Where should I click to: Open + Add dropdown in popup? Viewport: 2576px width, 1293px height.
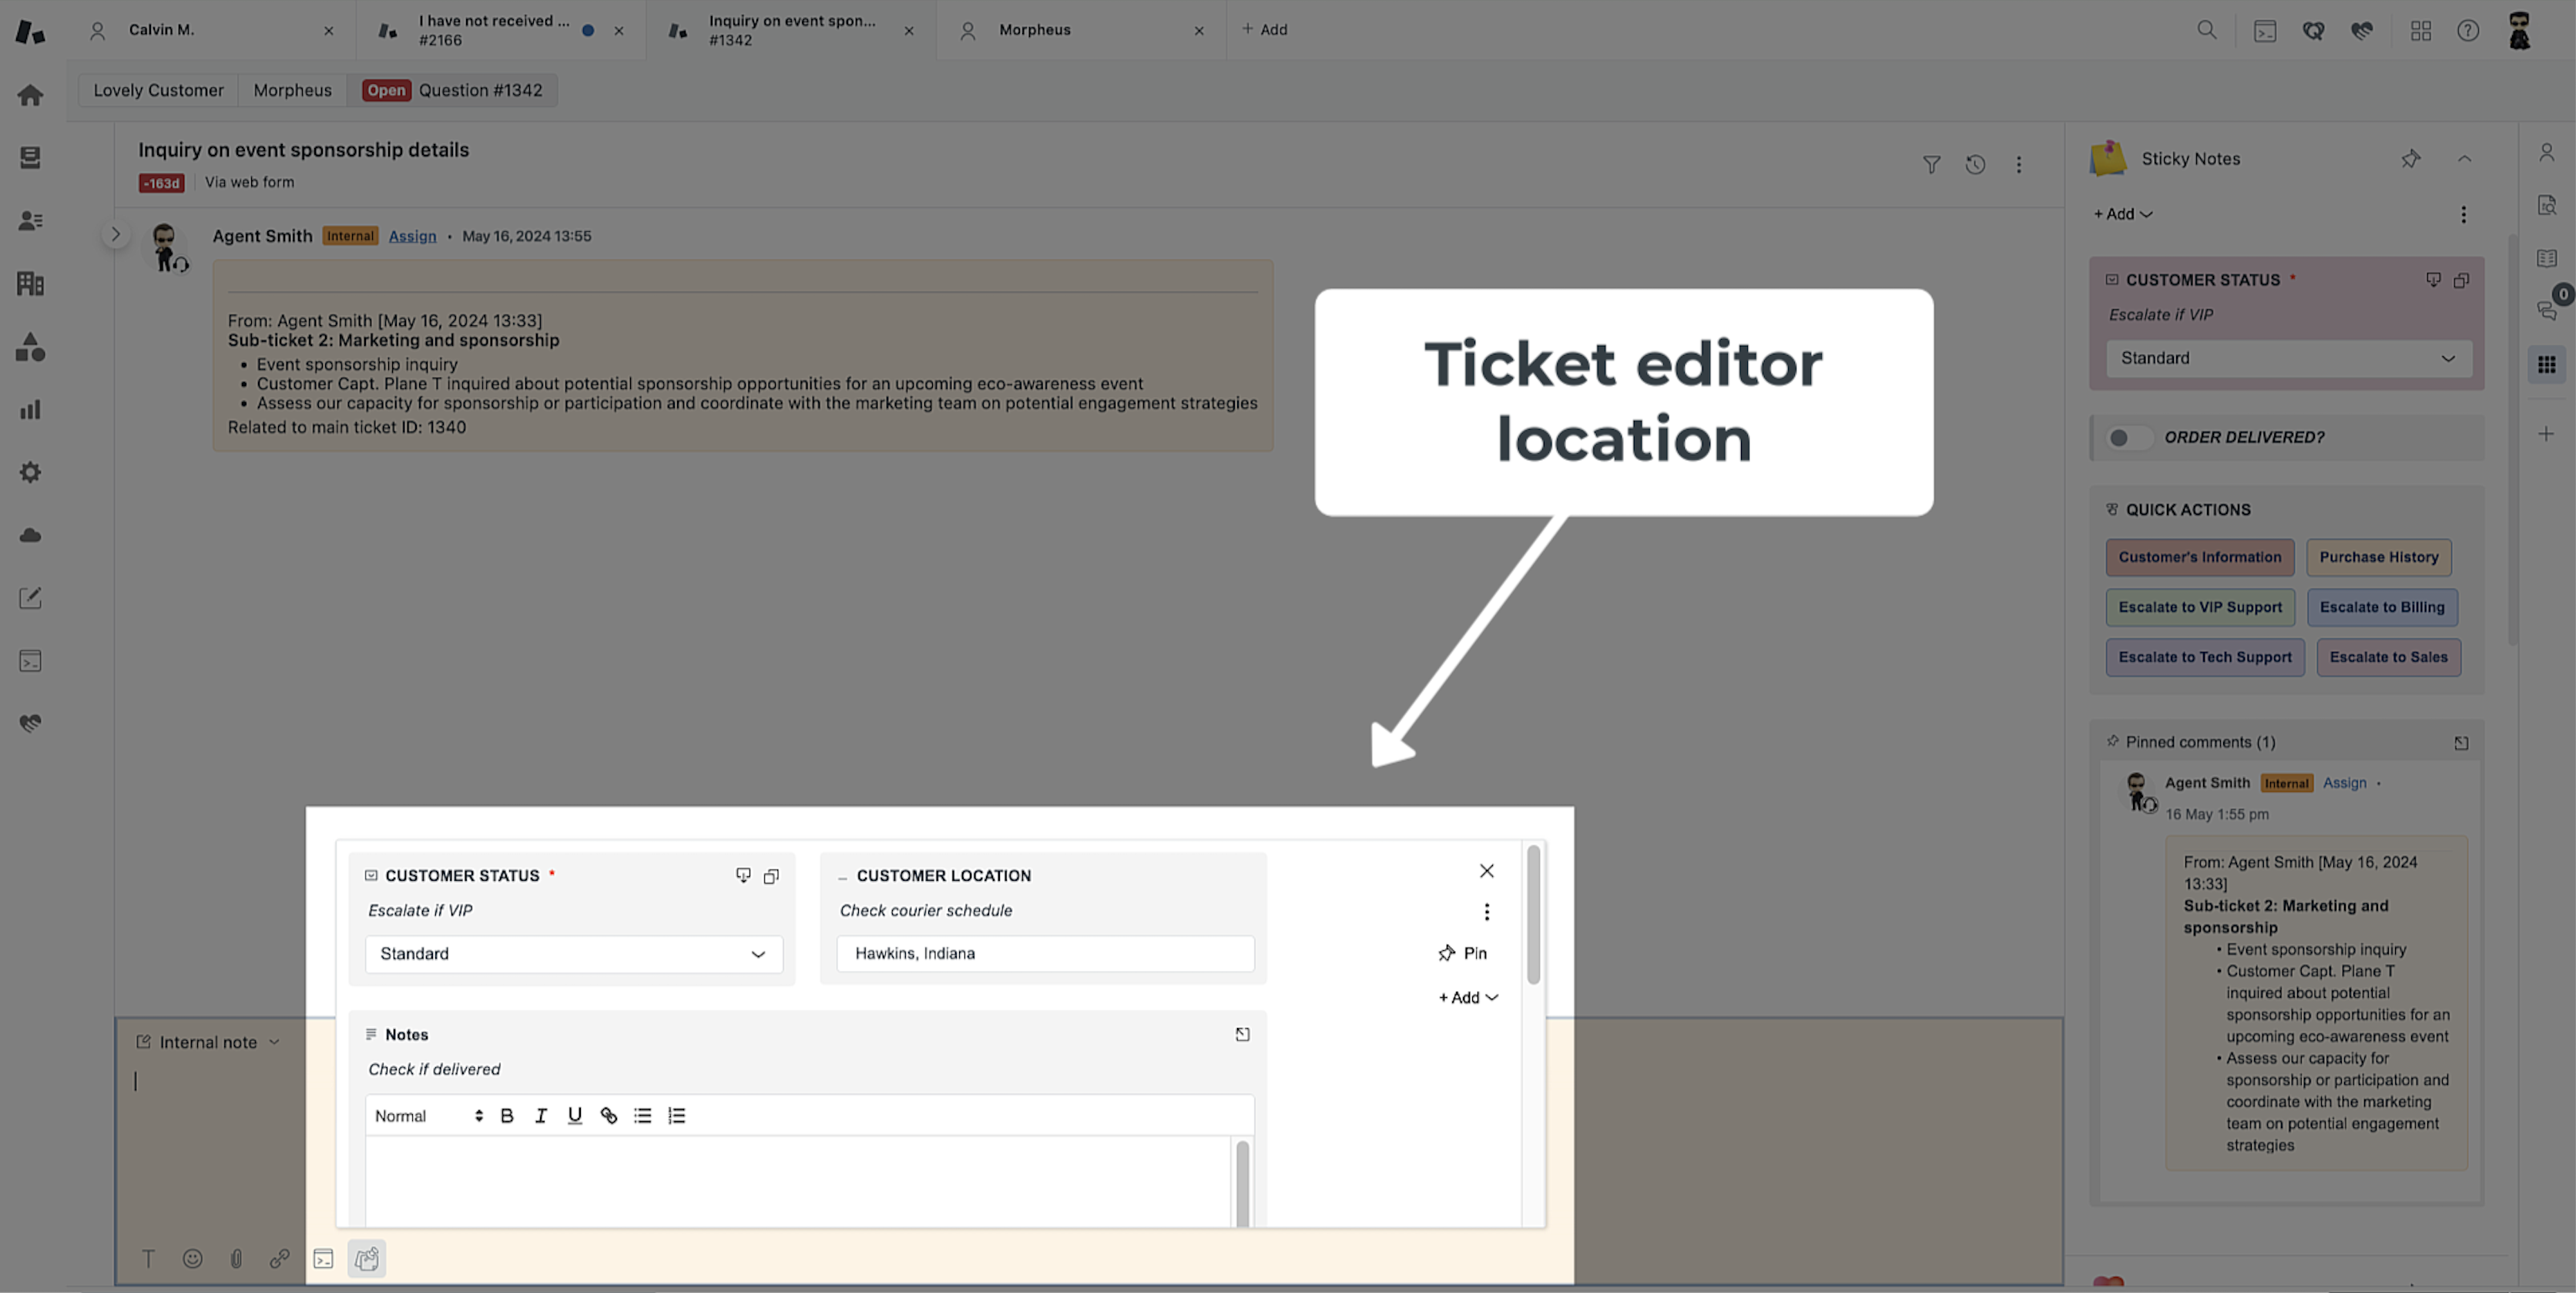1468,998
